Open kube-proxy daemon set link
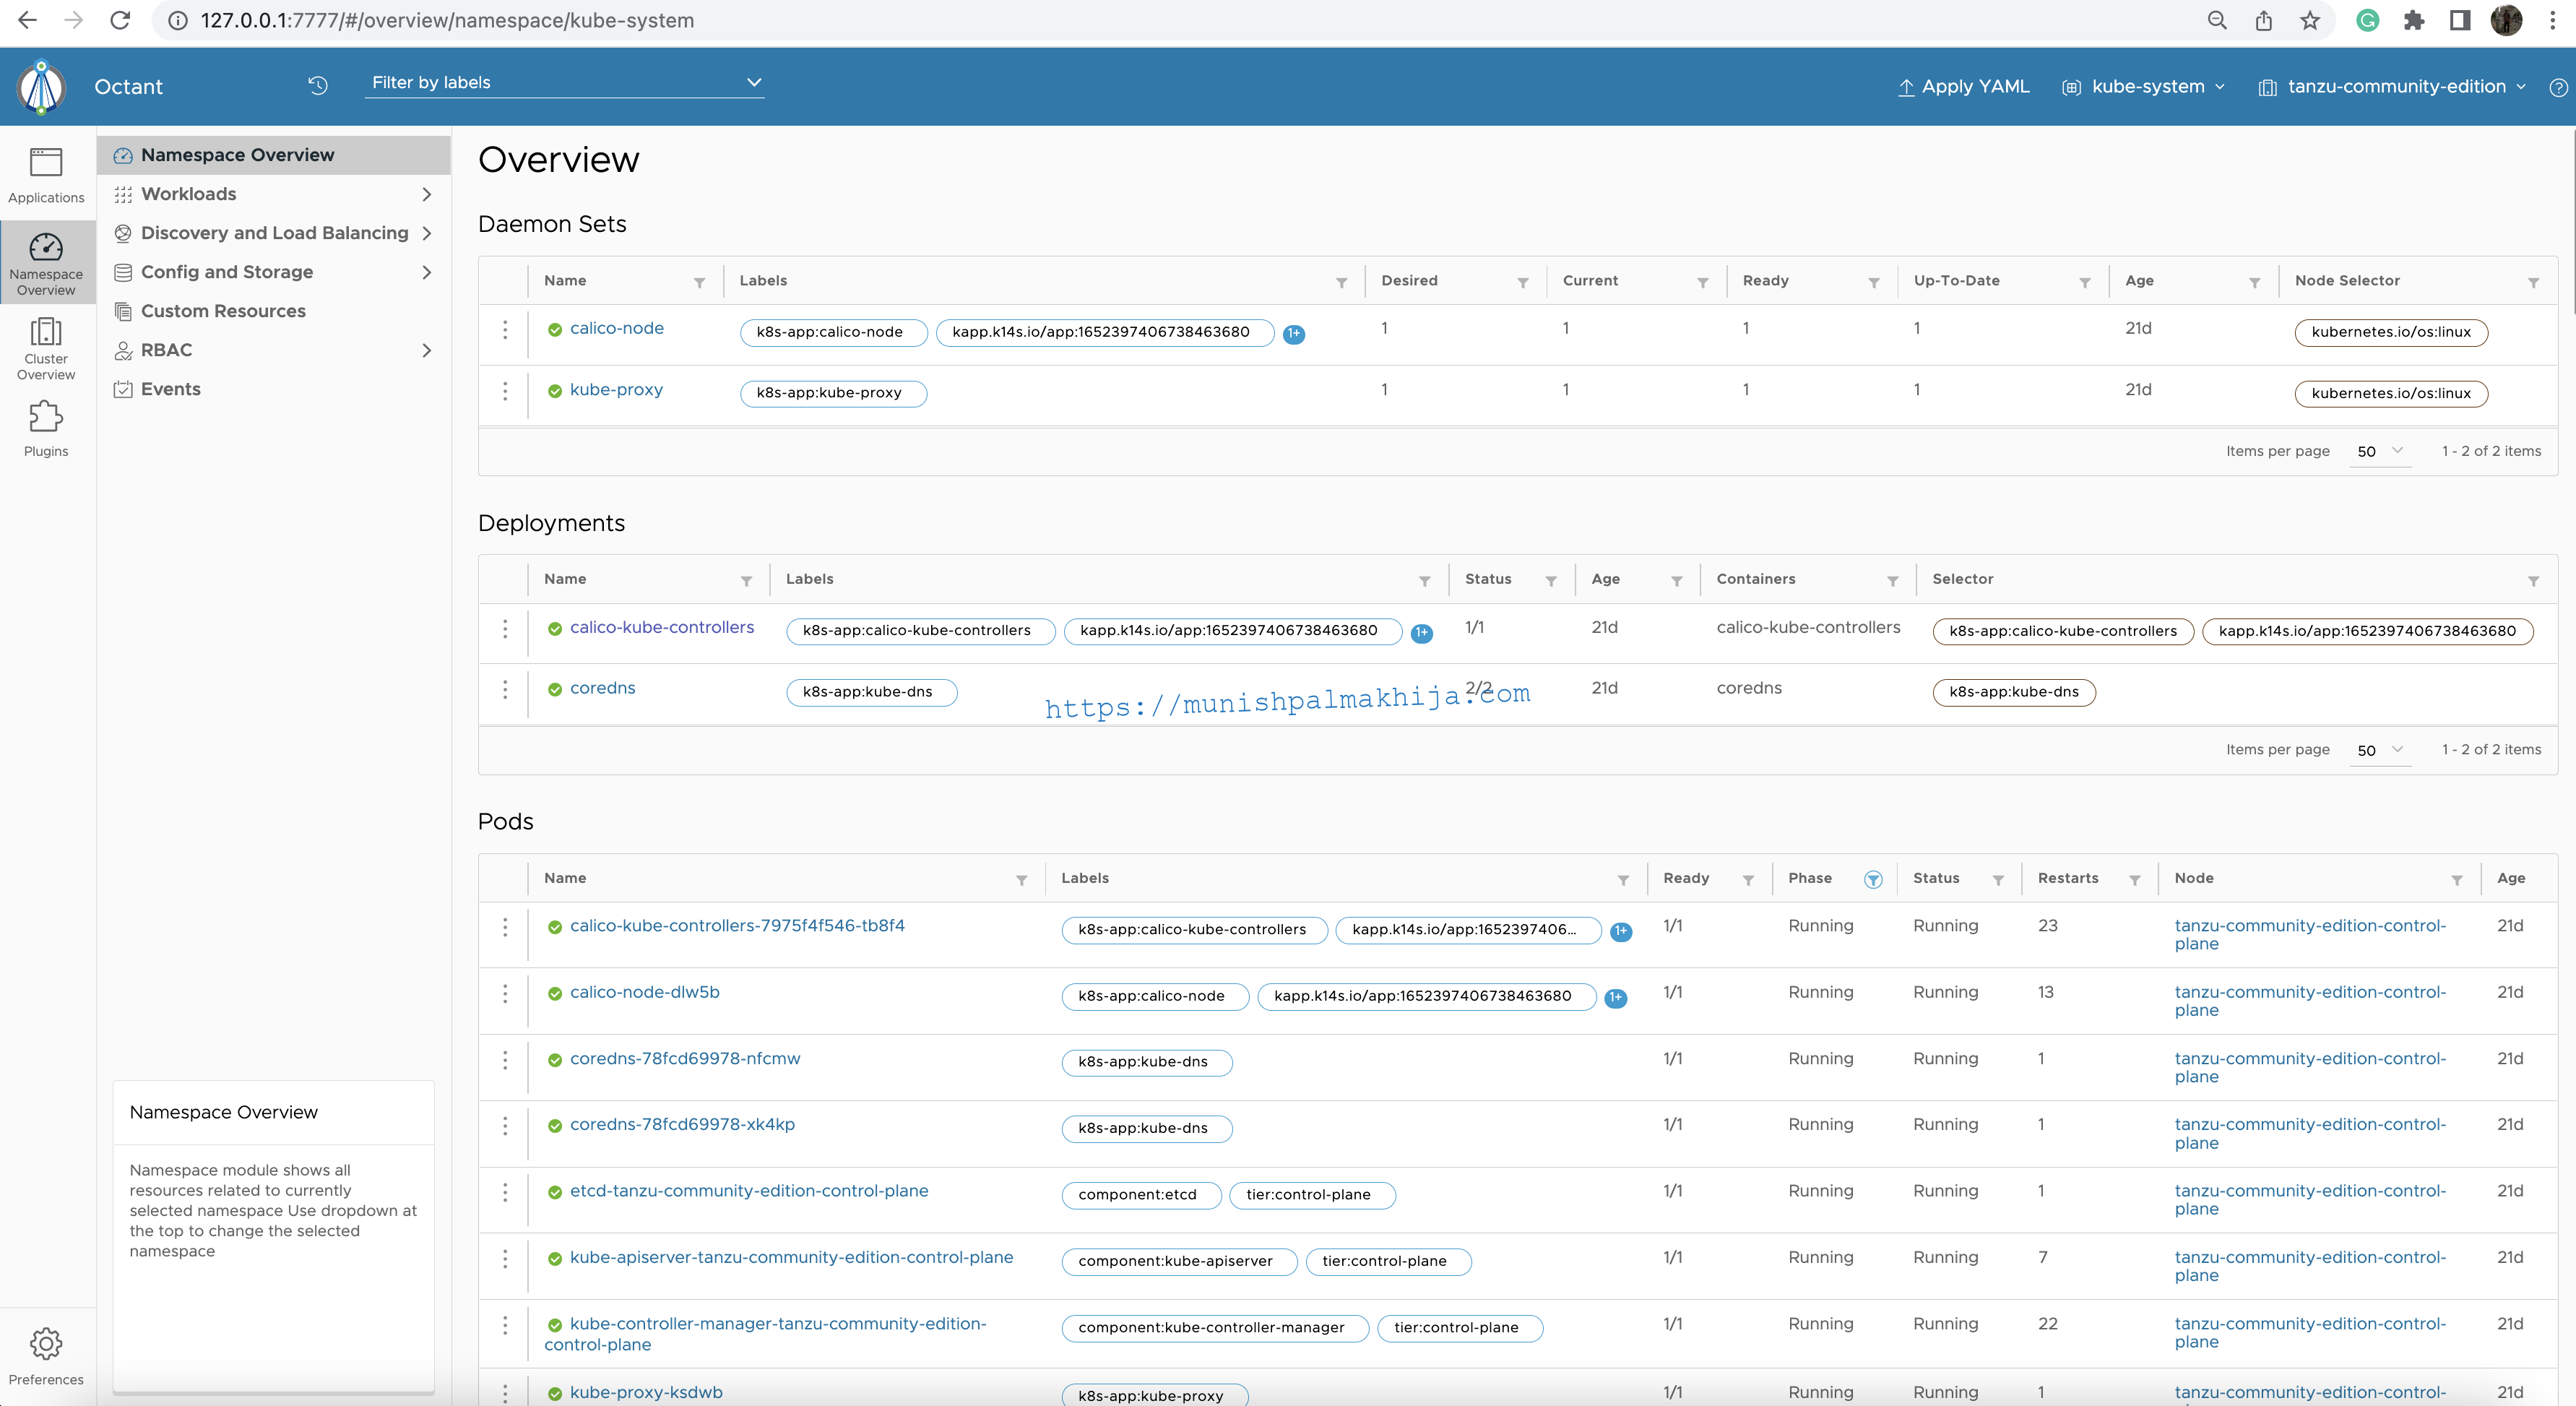The height and width of the screenshot is (1406, 2576). (x=616, y=390)
